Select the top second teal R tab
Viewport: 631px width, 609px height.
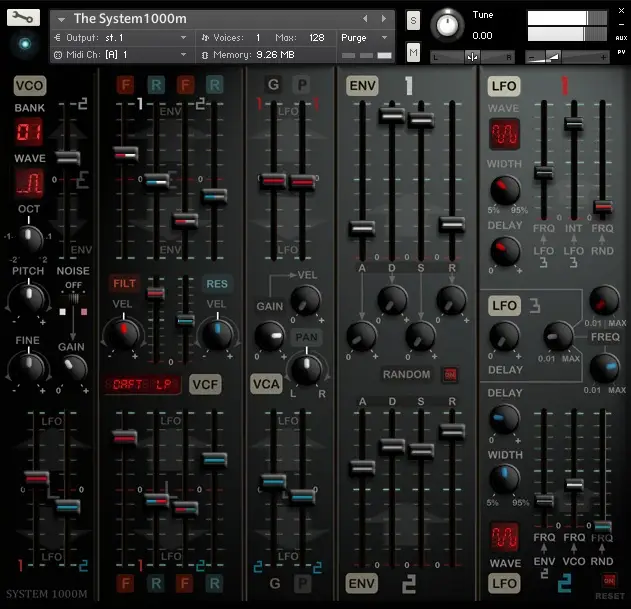pyautogui.click(x=215, y=85)
